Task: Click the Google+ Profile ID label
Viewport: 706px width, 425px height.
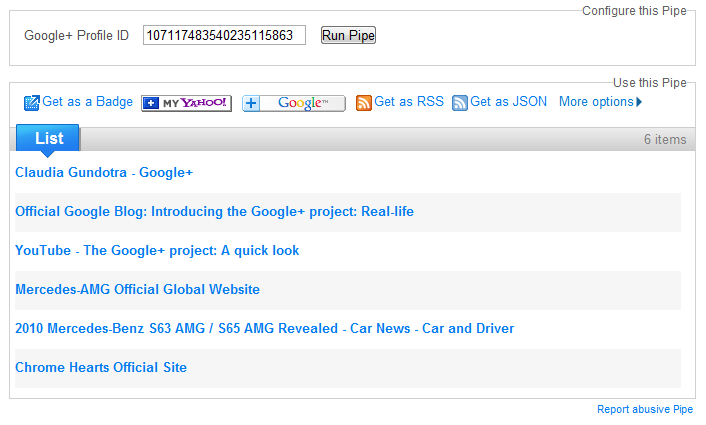Action: 77,36
